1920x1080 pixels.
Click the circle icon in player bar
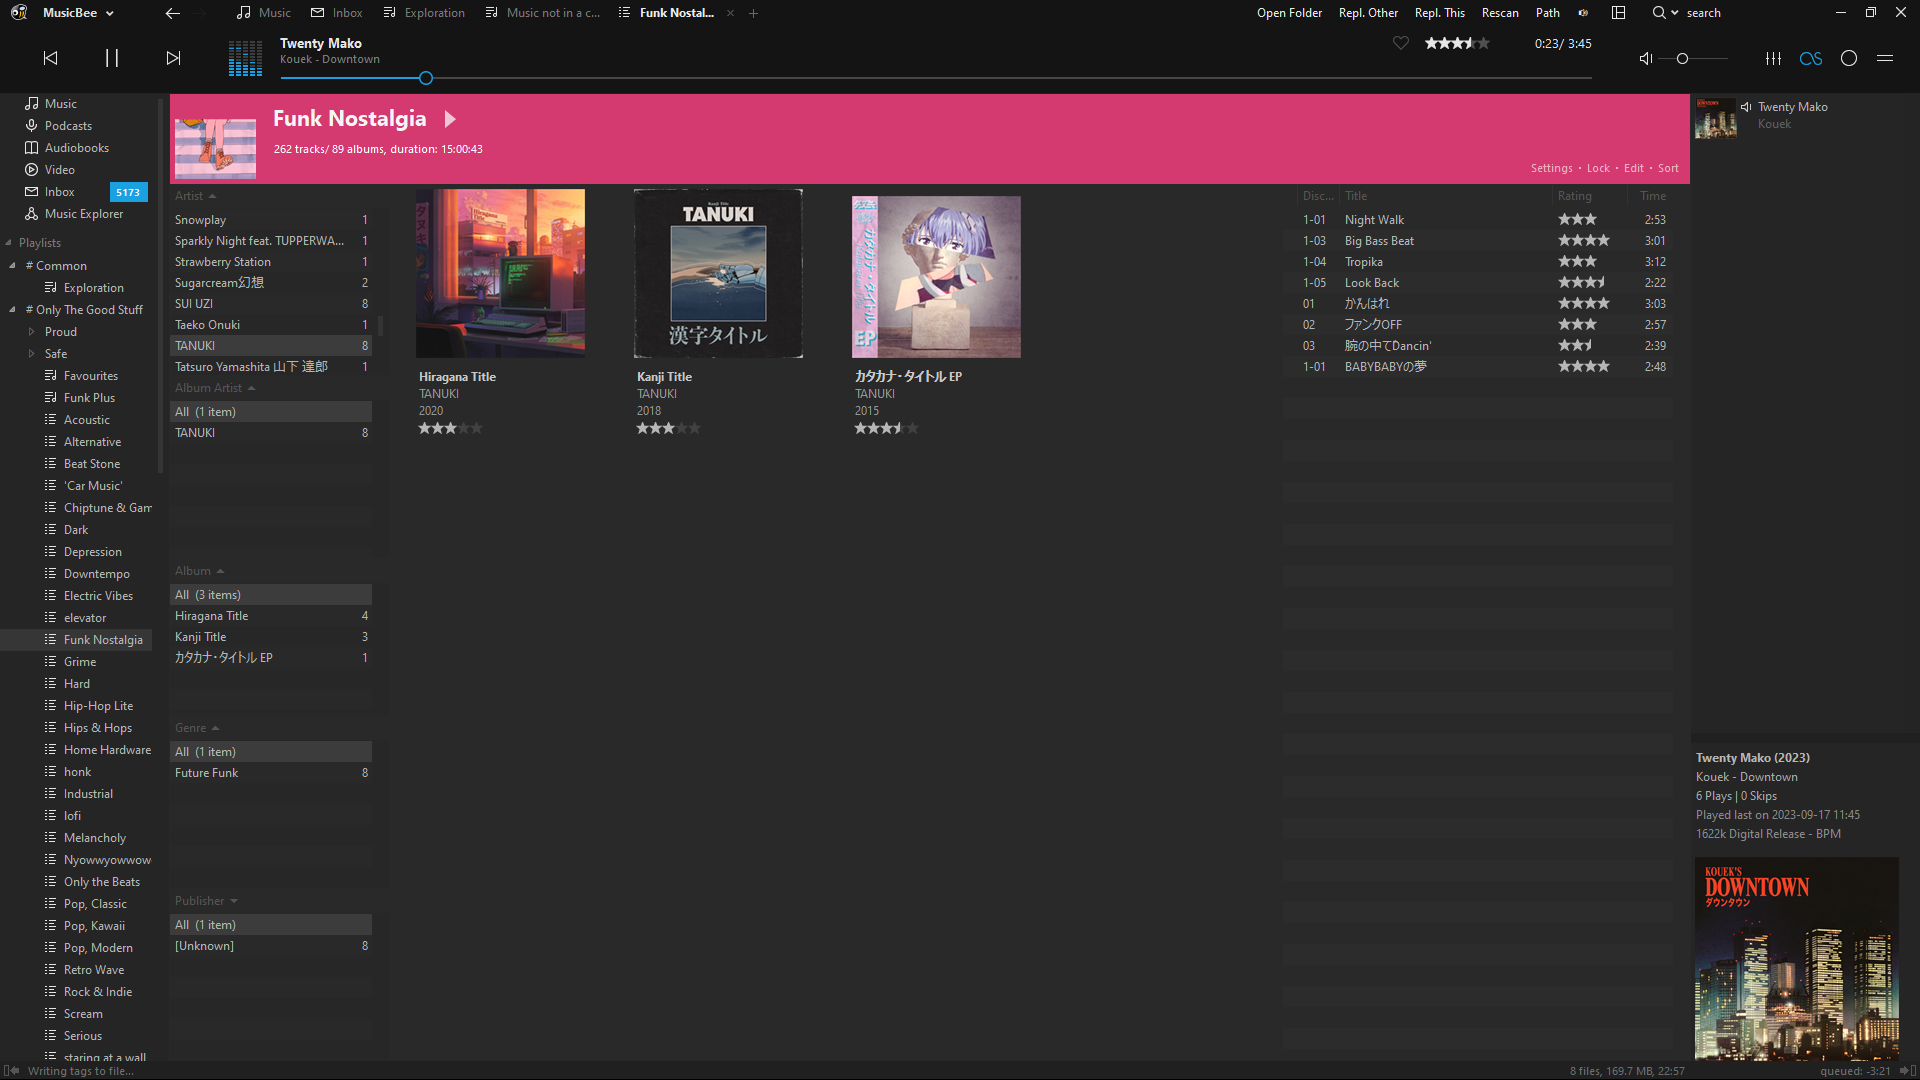1849,58
